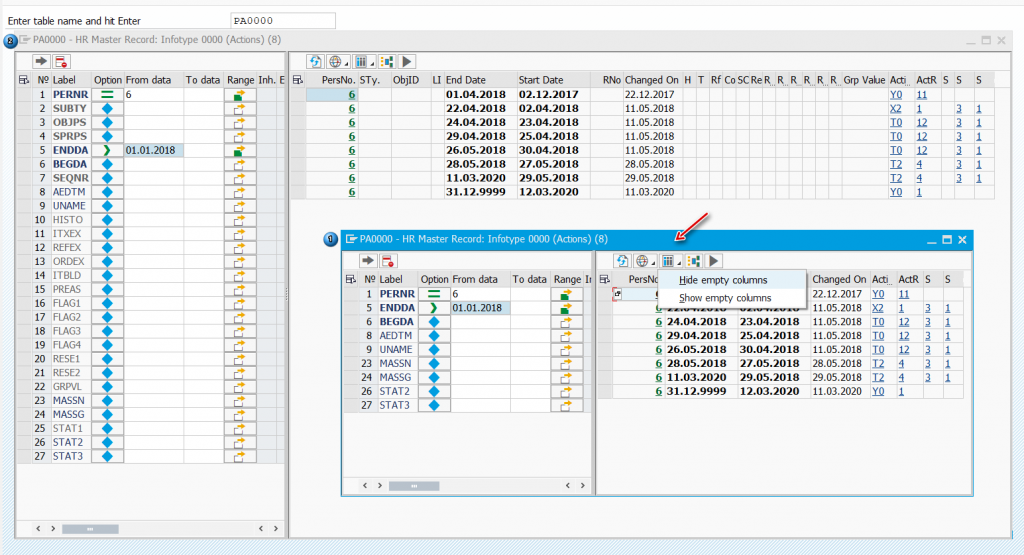Image resolution: width=1024 pixels, height=555 pixels.
Task: Click the Option diamond of the front window's MASSN row
Action: pyautogui.click(x=434, y=363)
